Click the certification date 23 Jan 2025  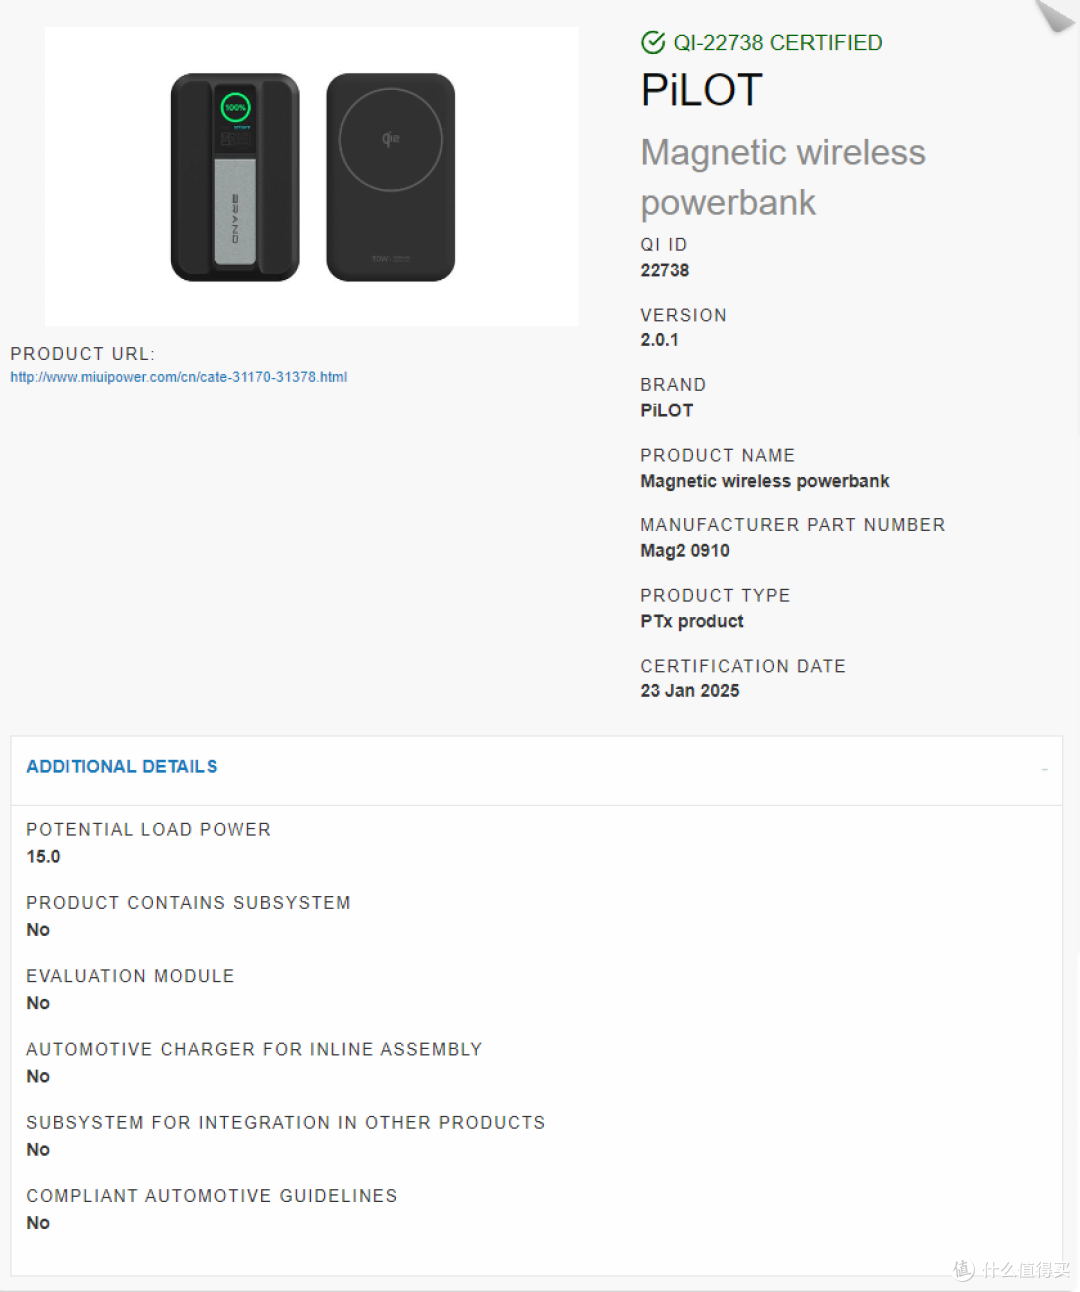tap(690, 691)
